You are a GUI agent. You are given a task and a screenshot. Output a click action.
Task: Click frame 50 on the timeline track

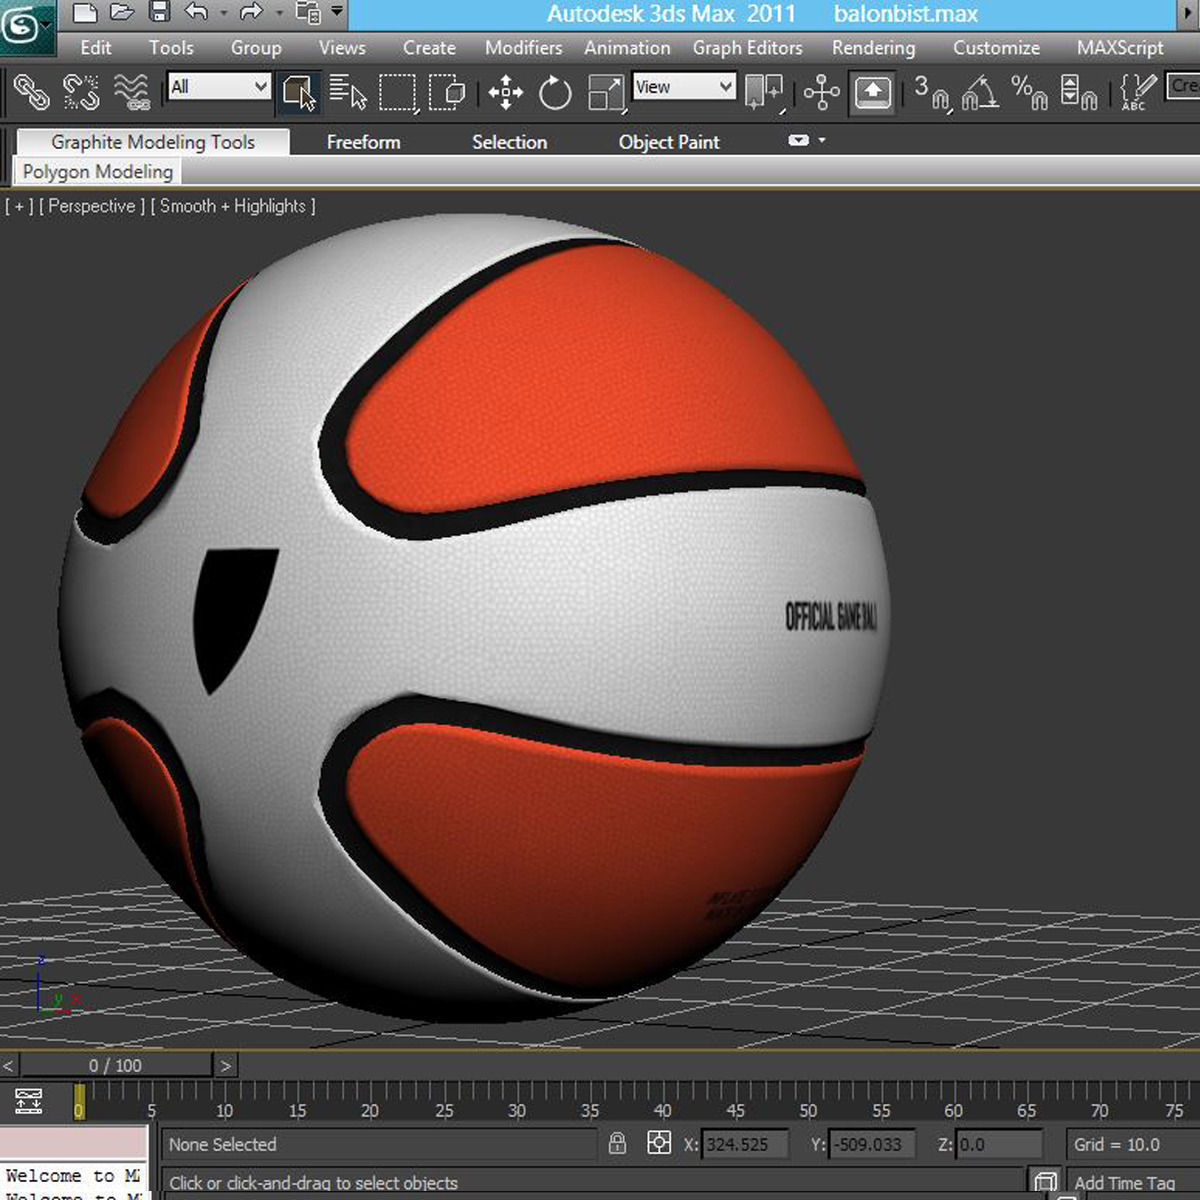pos(808,1101)
